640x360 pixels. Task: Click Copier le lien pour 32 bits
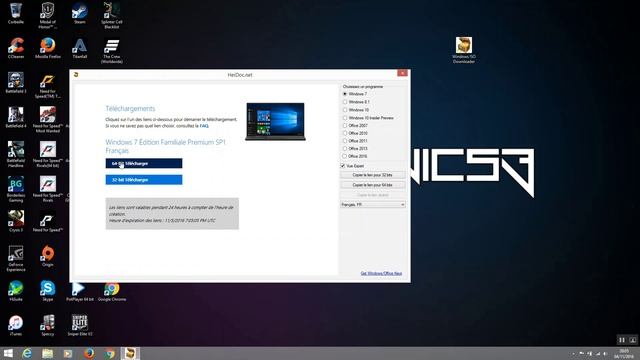(x=373, y=175)
